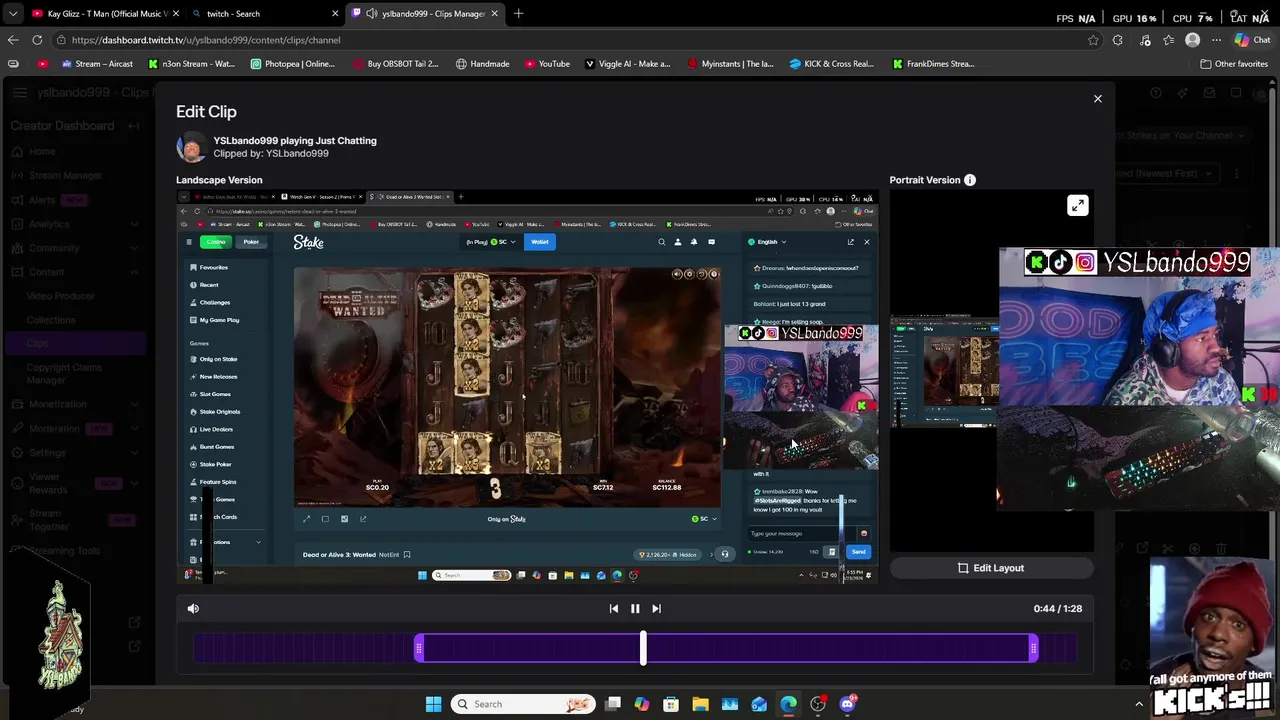Open Discord from the taskbar
Image resolution: width=1280 pixels, height=720 pixels.
tap(847, 704)
